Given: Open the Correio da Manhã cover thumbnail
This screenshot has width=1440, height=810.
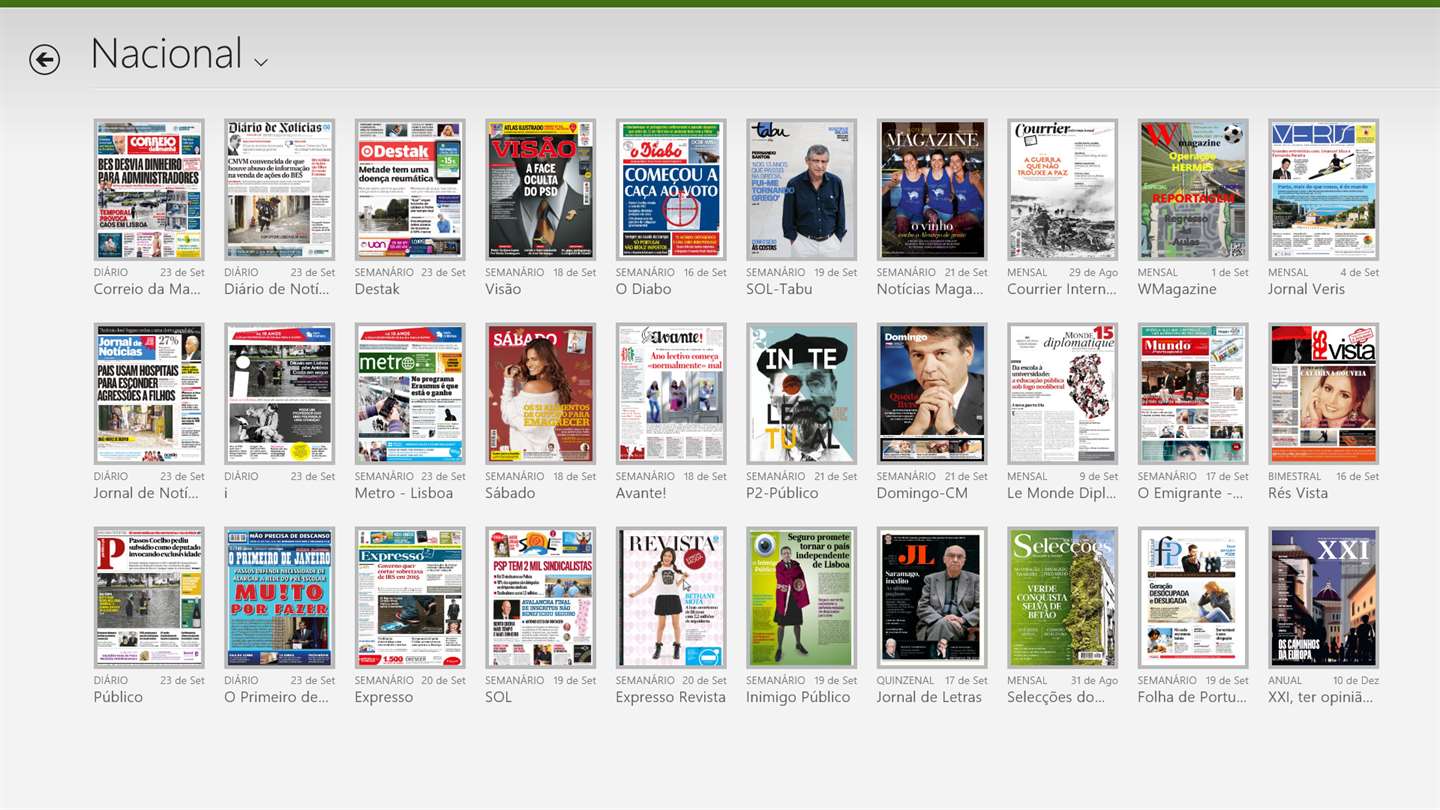Looking at the screenshot, I should coord(149,190).
